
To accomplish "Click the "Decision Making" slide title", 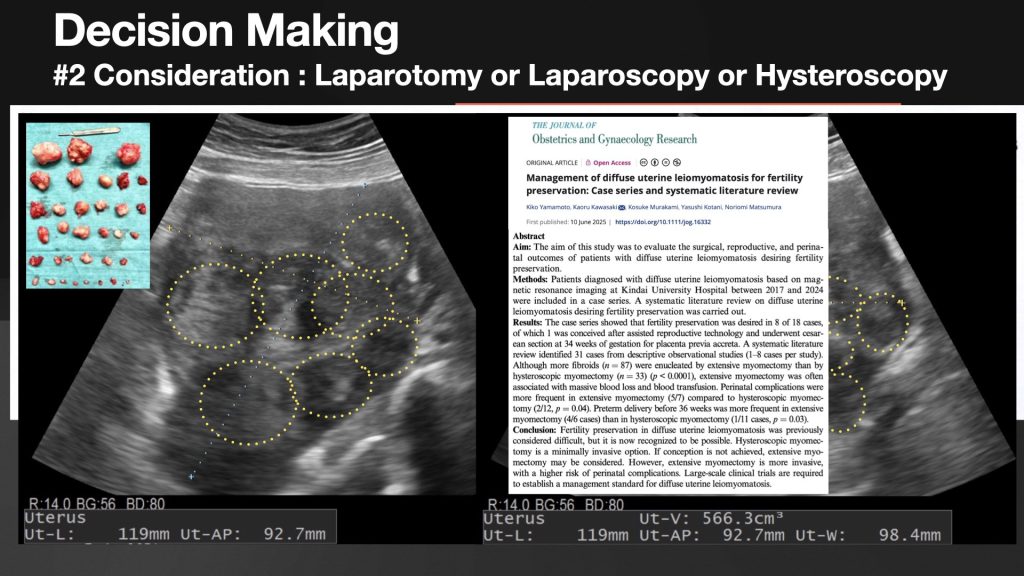I will coord(226,31).
